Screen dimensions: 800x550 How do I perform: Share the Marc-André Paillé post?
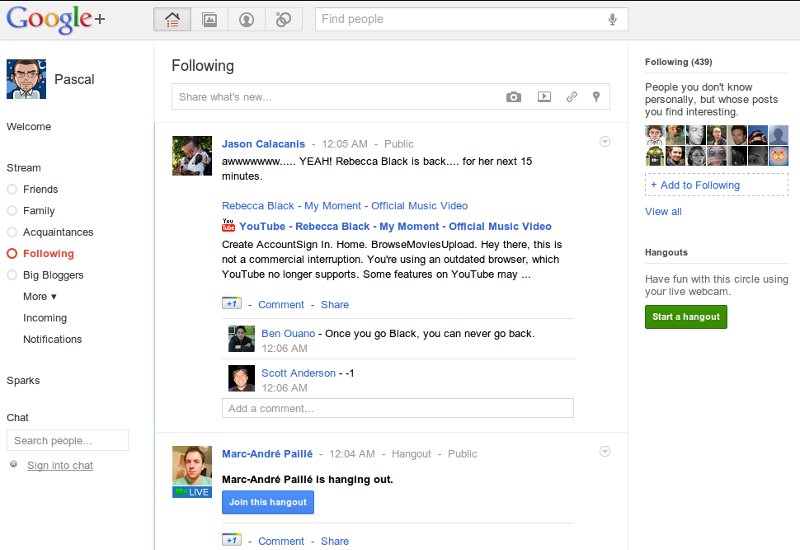pos(335,541)
